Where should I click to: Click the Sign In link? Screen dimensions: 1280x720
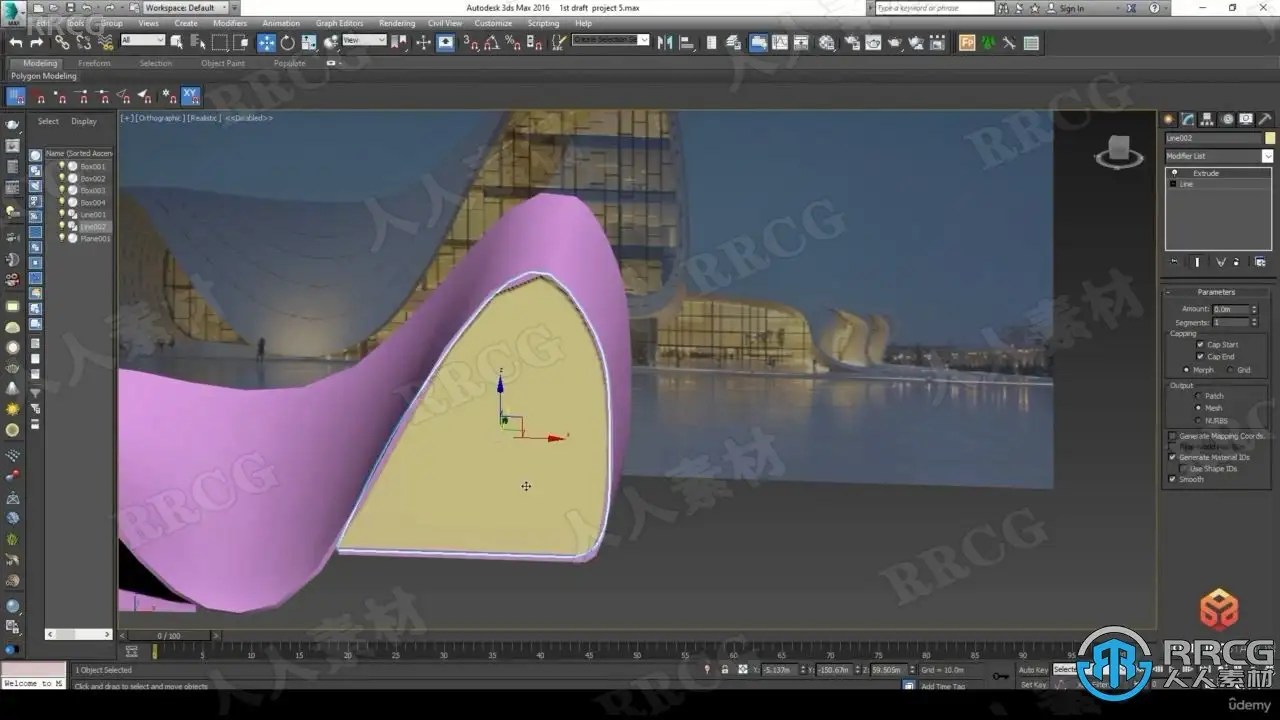point(1071,8)
